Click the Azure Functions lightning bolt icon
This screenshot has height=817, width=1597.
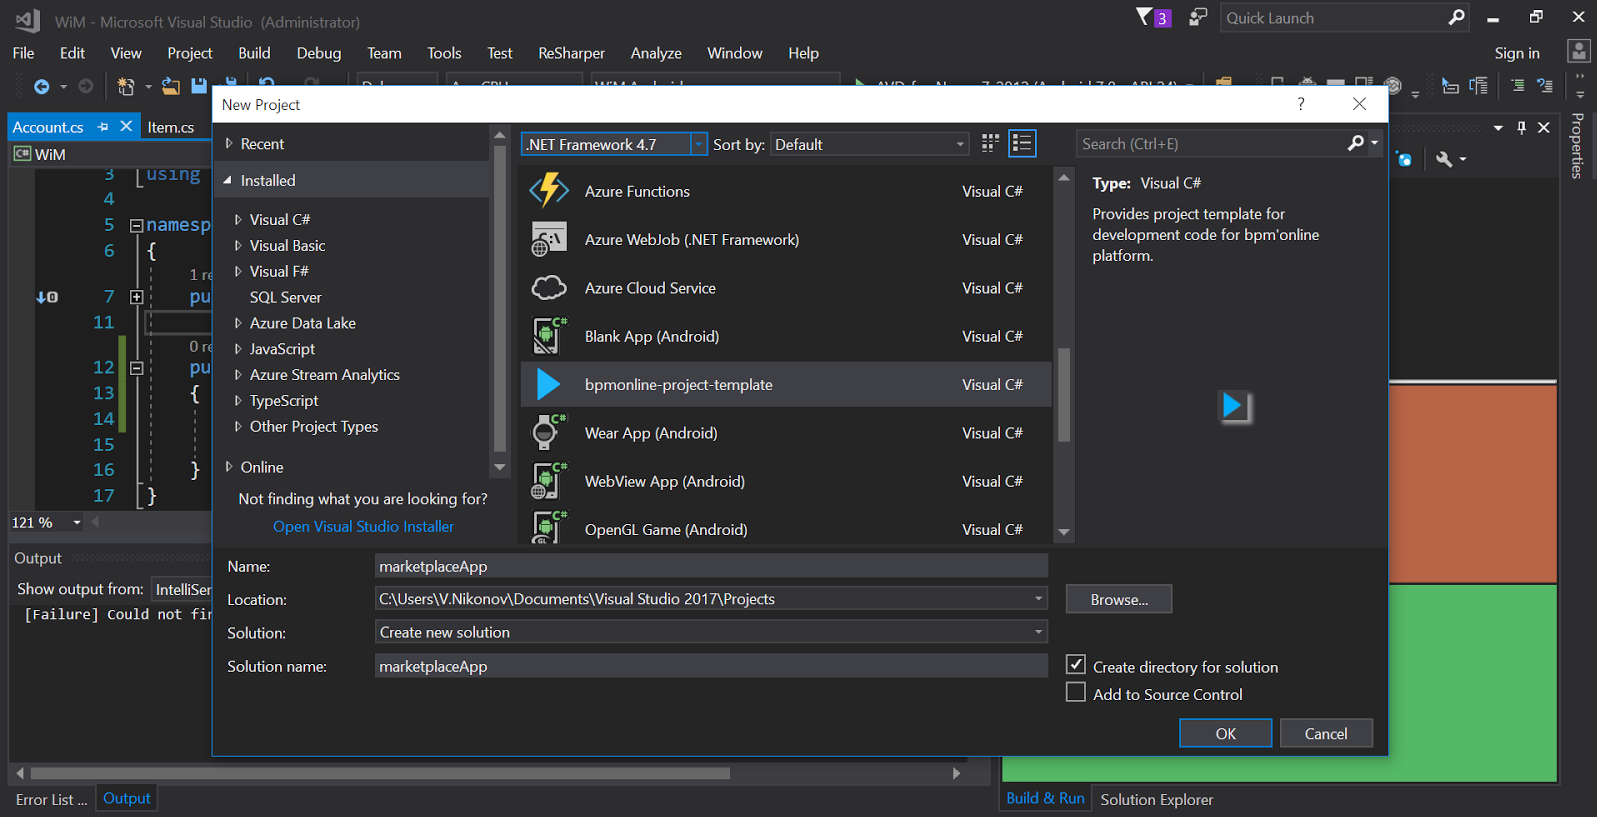pyautogui.click(x=549, y=191)
